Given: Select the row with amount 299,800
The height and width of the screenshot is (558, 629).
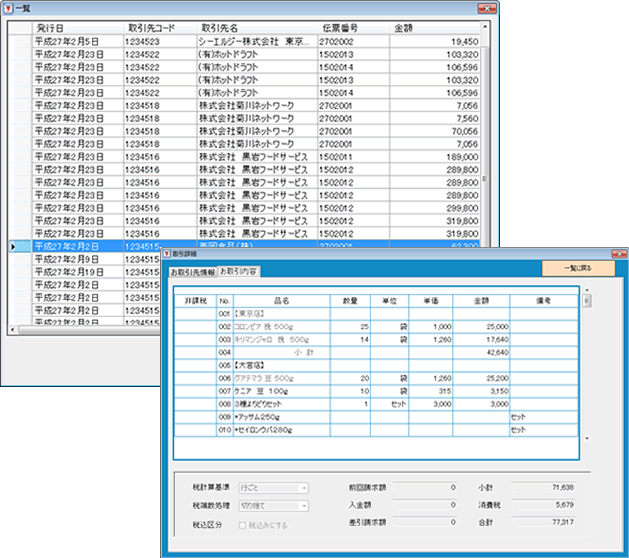Looking at the screenshot, I should click(x=245, y=208).
